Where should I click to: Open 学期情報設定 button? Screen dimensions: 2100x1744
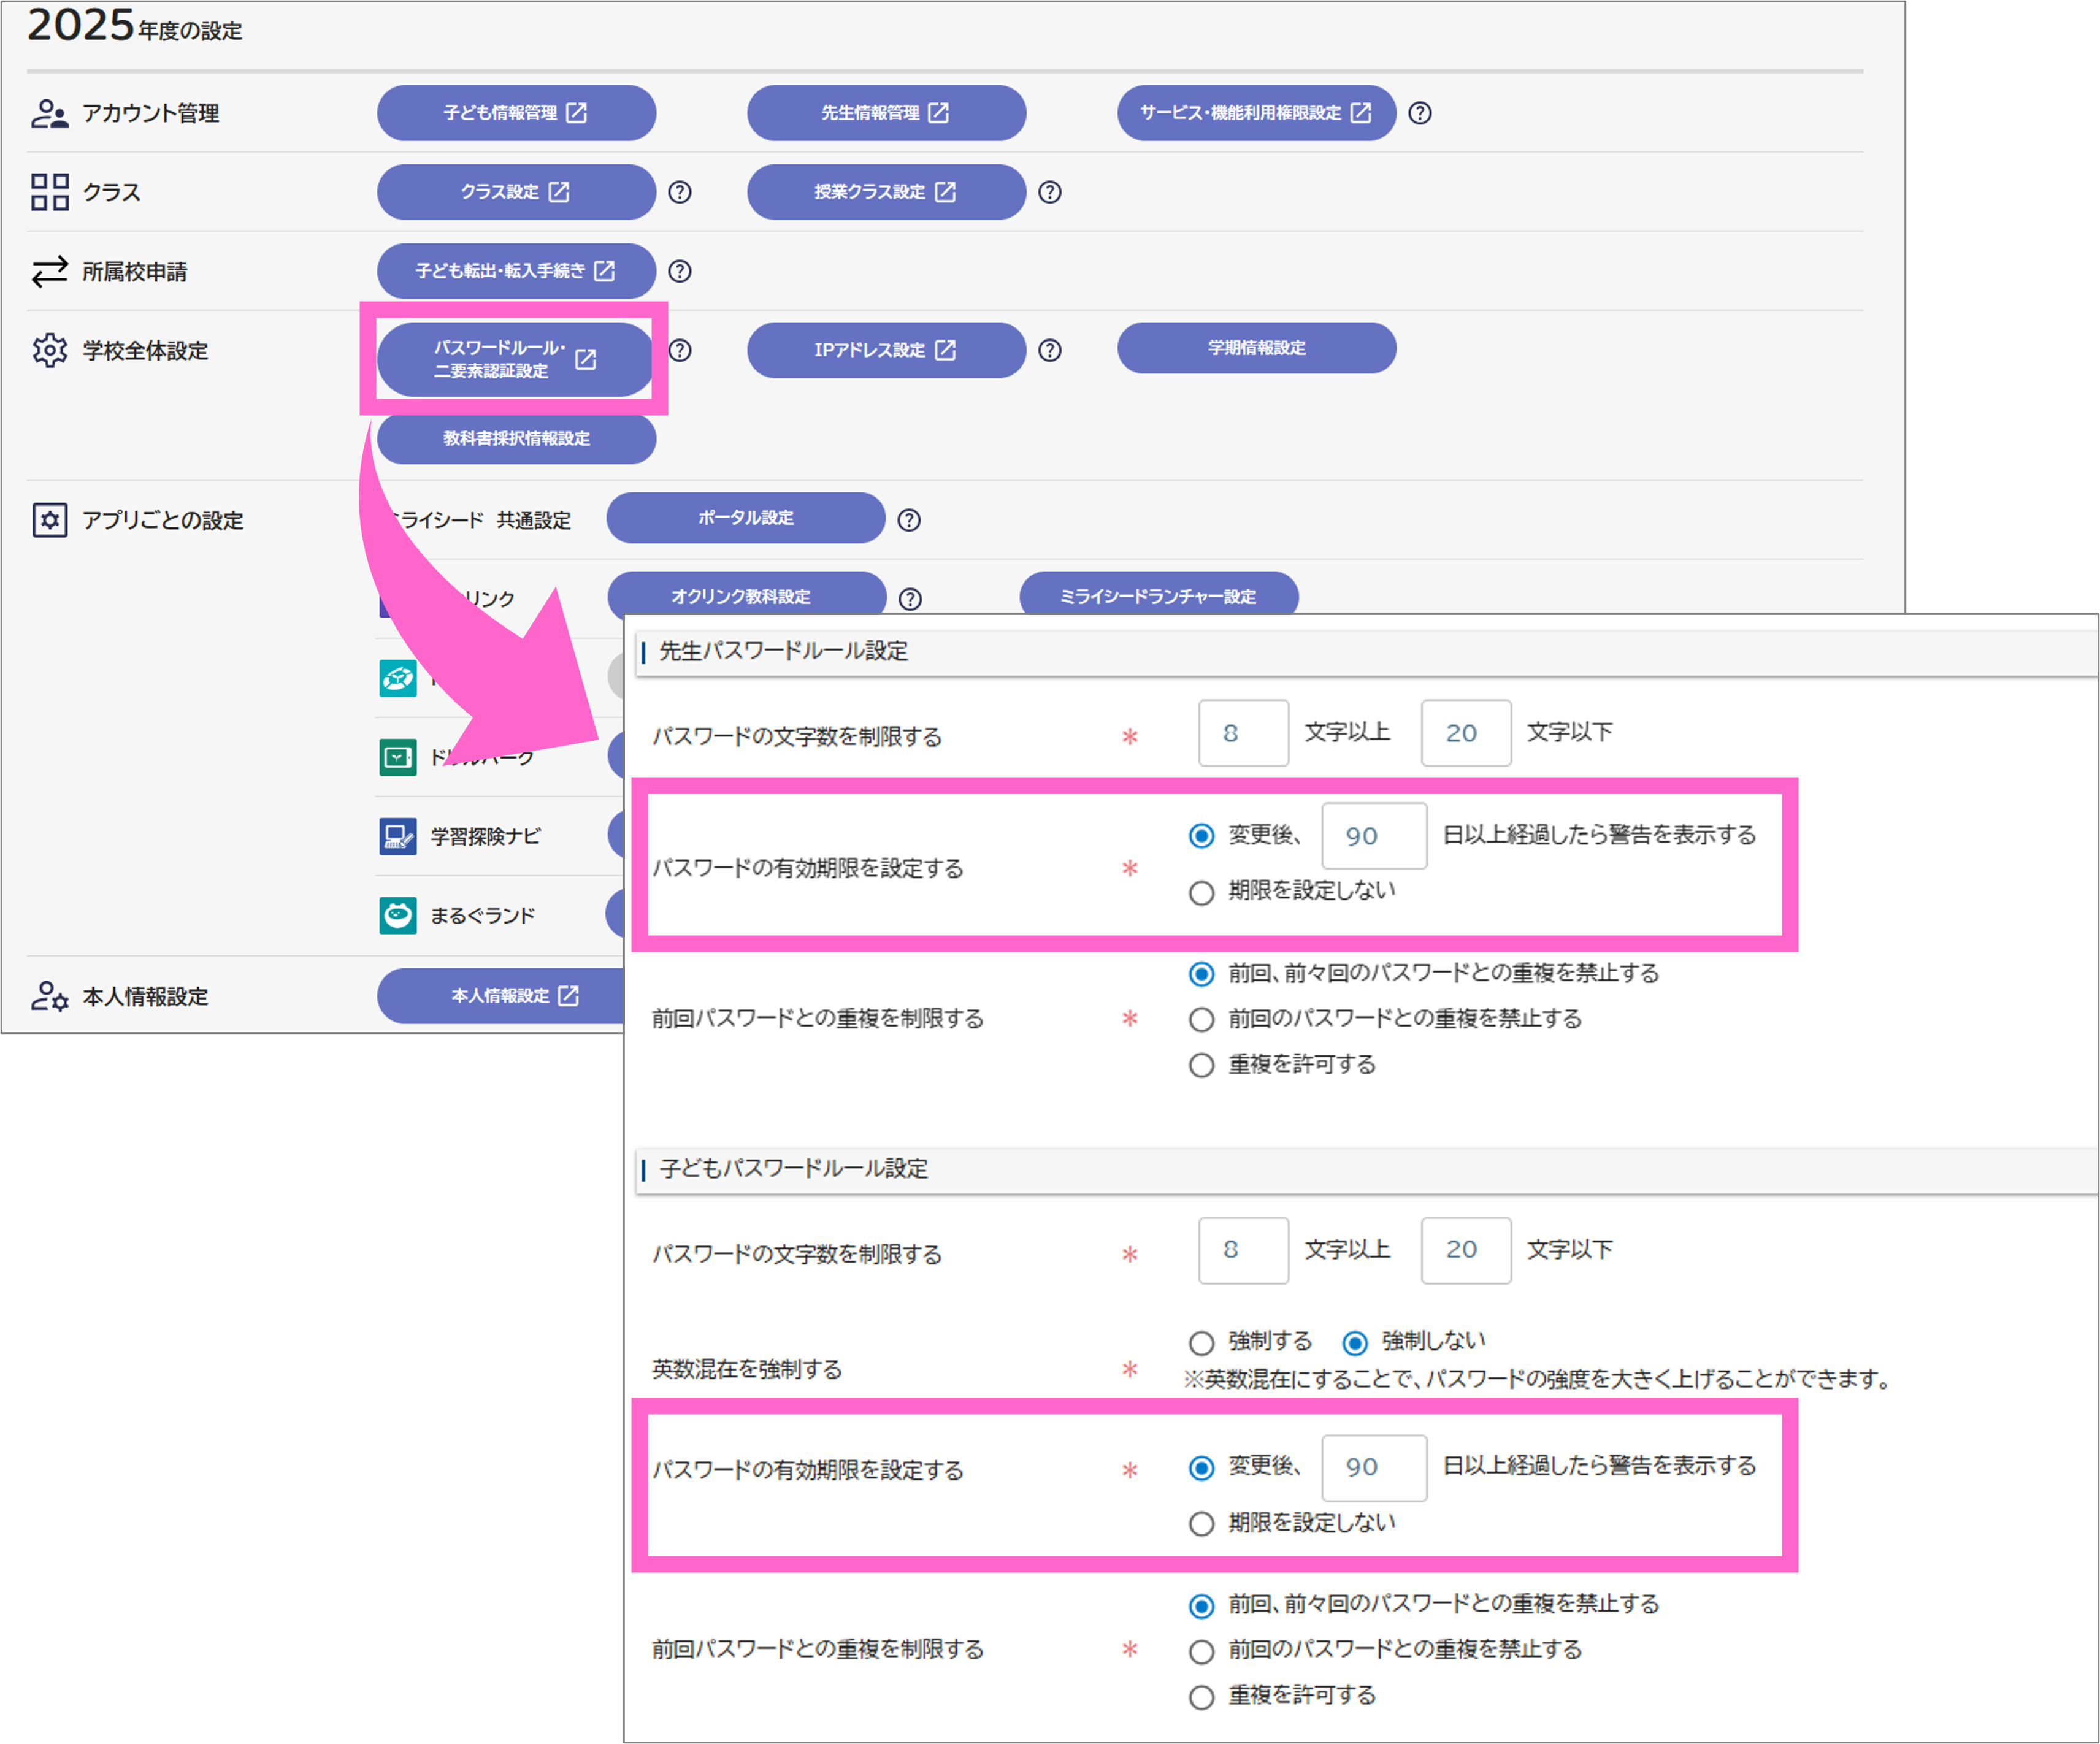pos(1256,348)
